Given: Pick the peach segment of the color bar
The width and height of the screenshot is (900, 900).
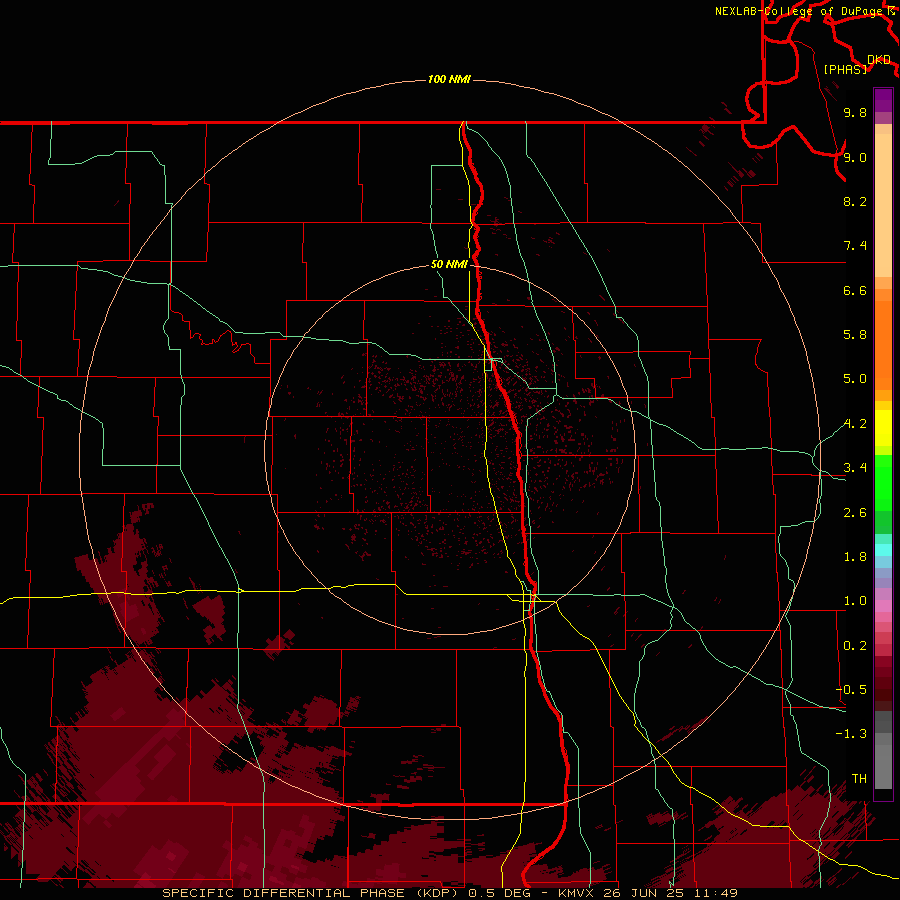Looking at the screenshot, I should 883,207.
